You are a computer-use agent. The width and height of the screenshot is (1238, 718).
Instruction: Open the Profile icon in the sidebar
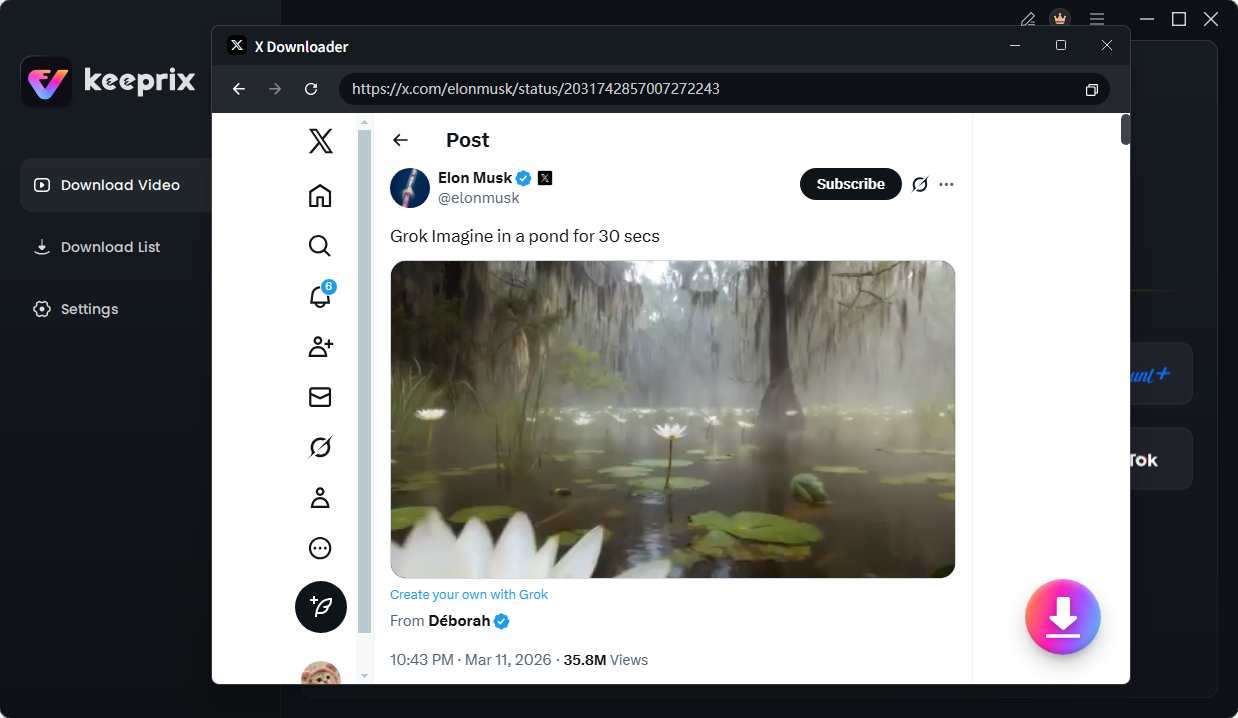tap(320, 497)
